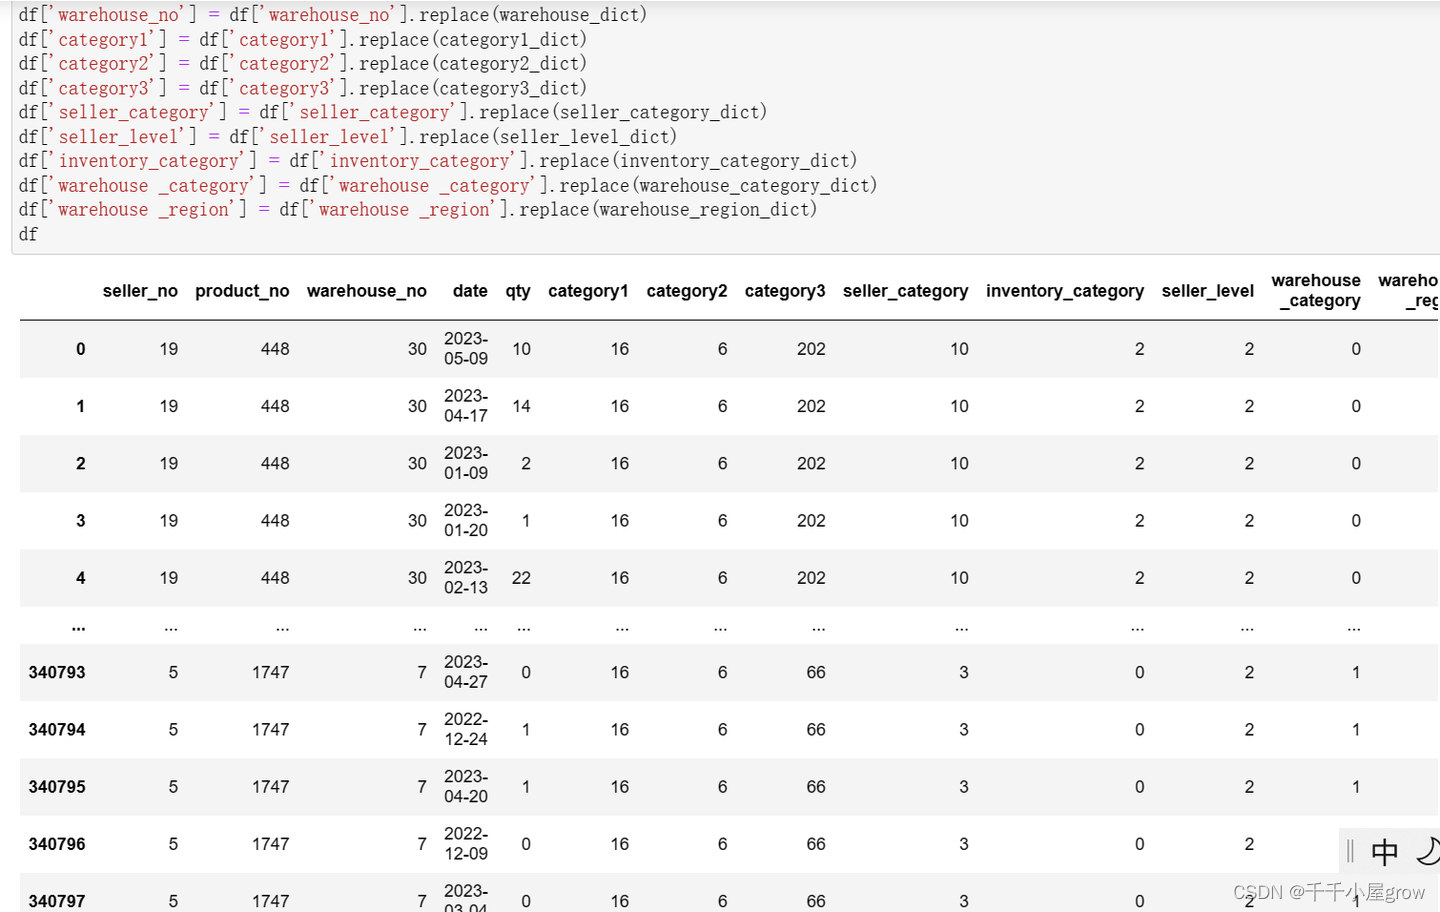Click the code line using category1_dict
This screenshot has width=1440, height=912.
pos(303,39)
